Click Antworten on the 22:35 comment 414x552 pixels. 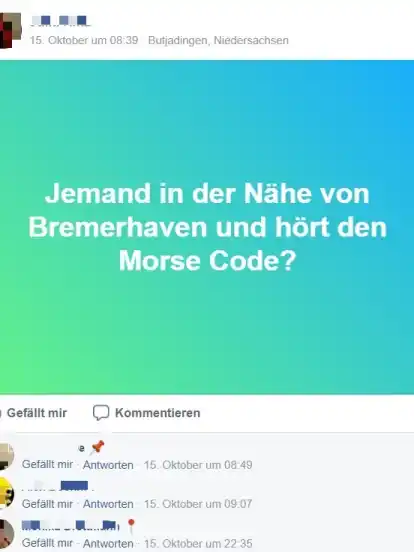click(108, 544)
